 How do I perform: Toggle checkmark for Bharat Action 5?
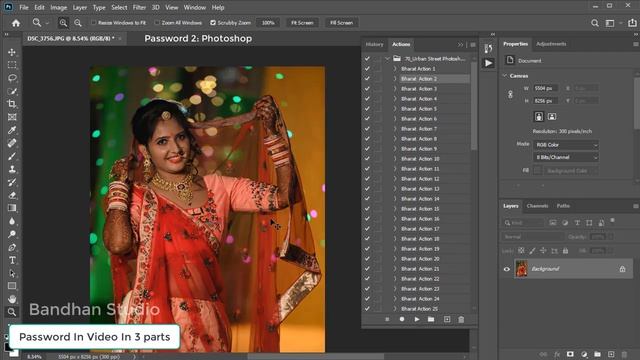click(367, 109)
